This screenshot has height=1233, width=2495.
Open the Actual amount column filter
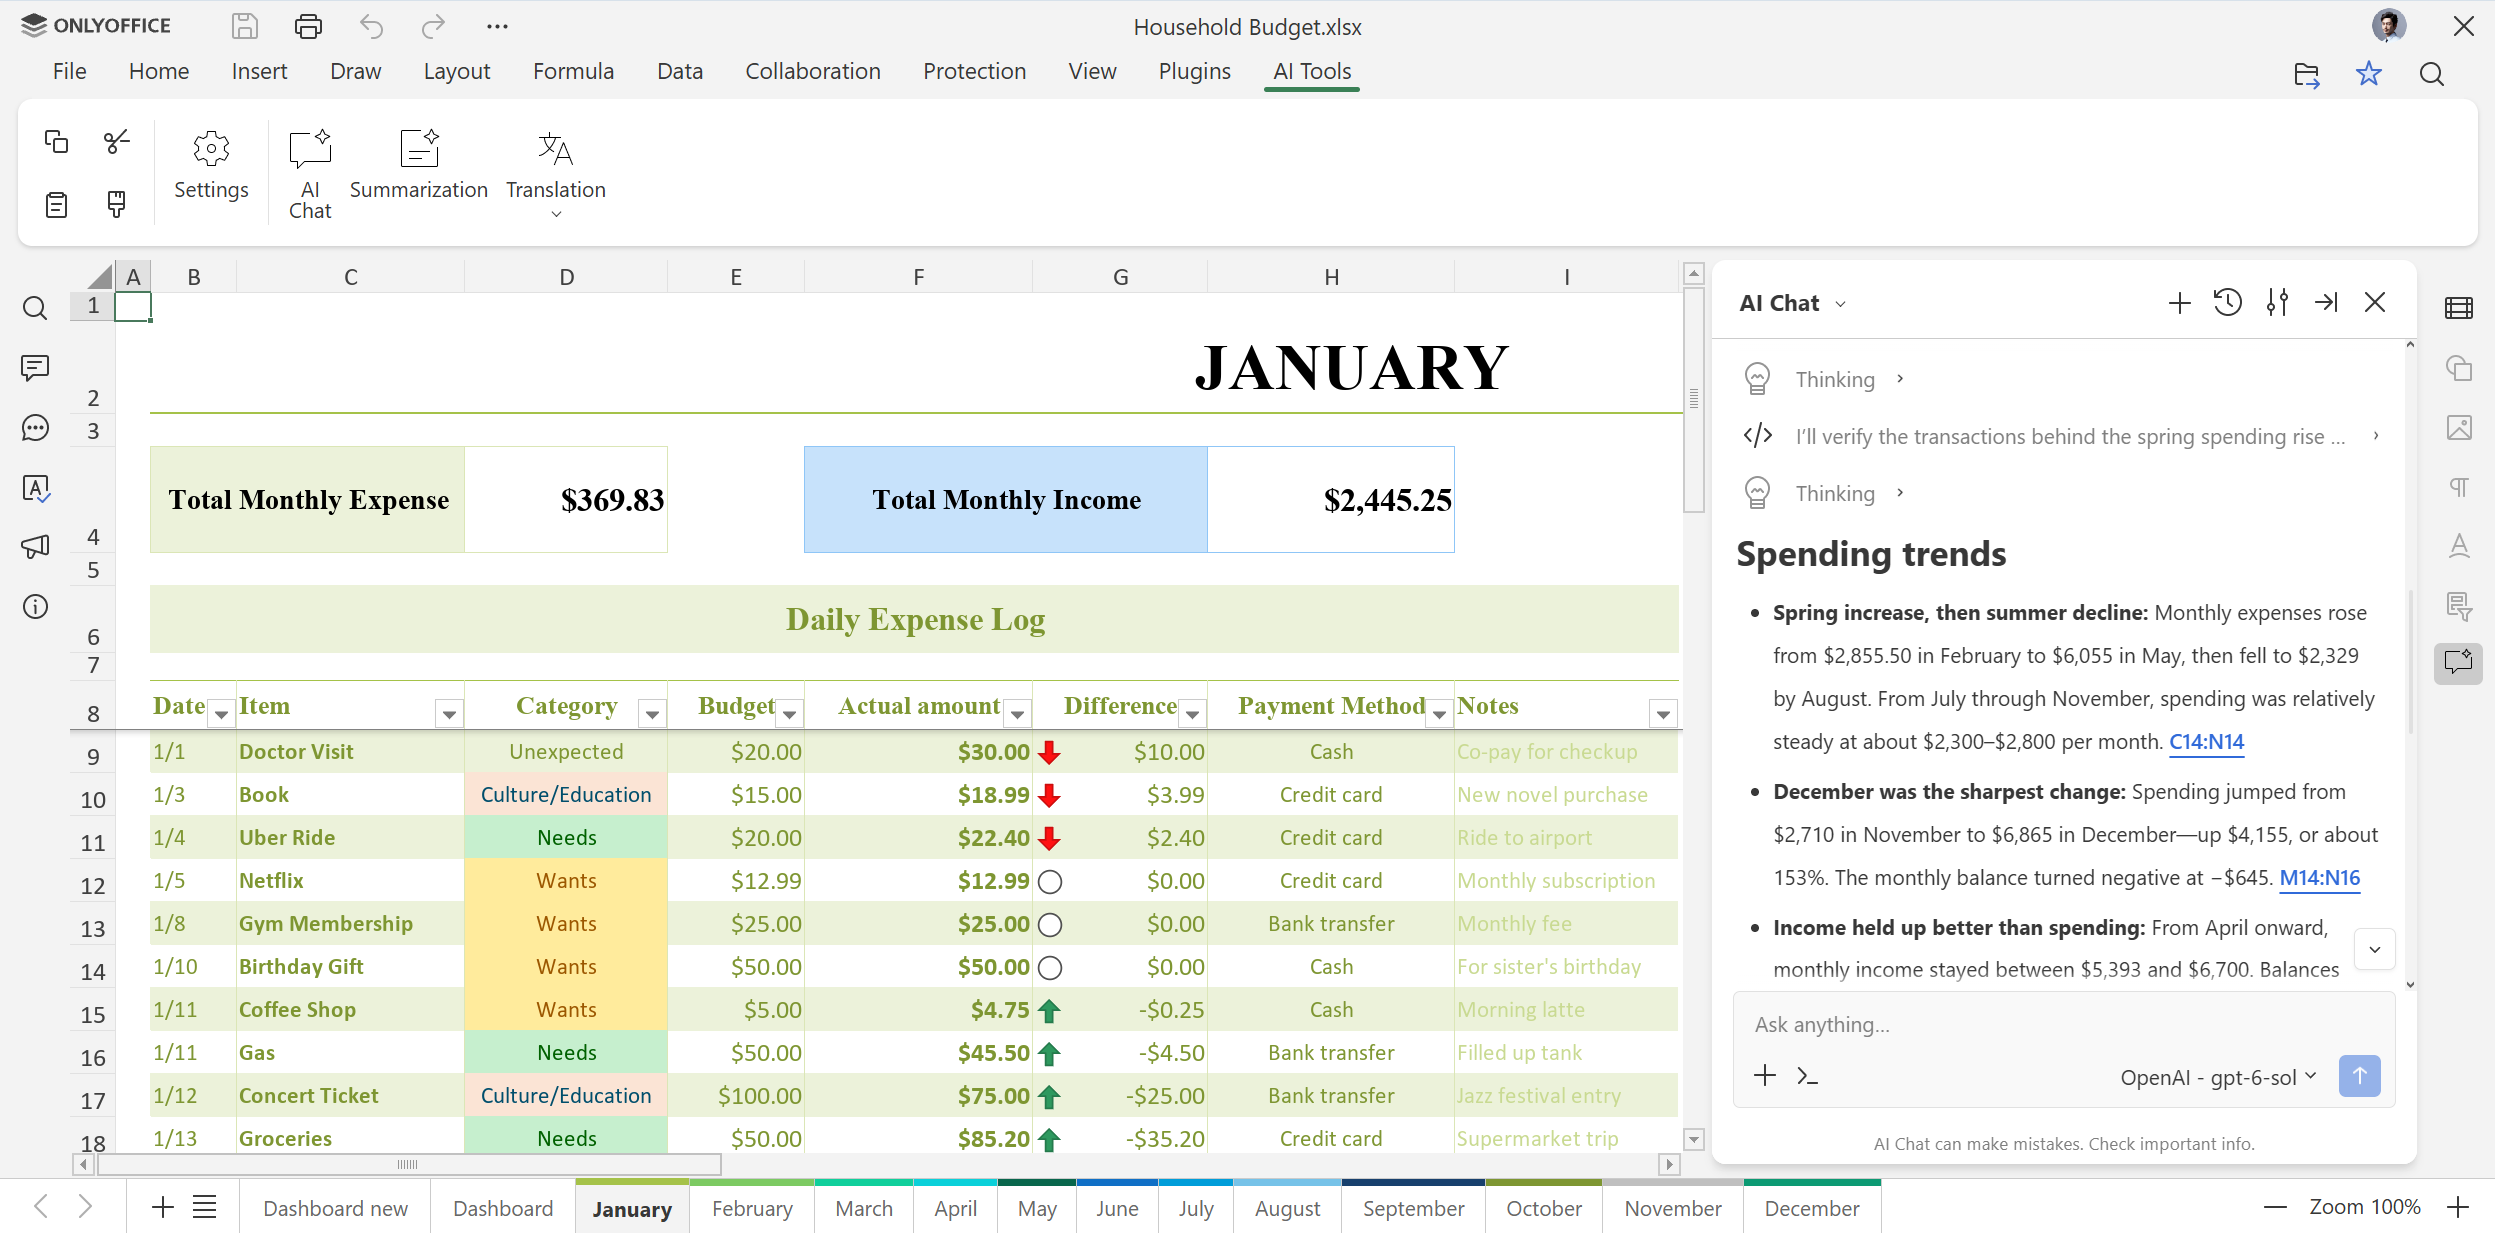pyautogui.click(x=1017, y=714)
